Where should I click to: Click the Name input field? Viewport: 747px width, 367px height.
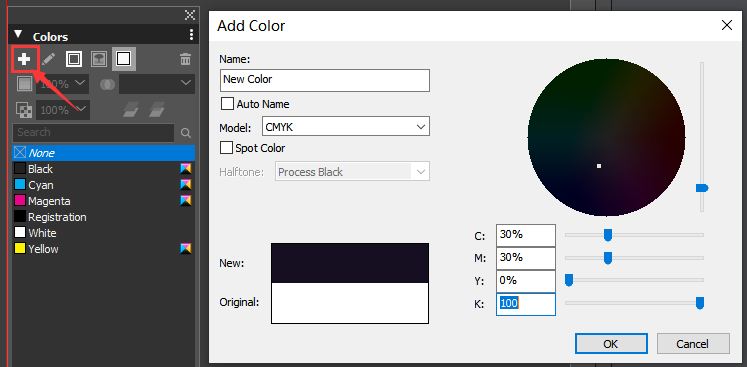(325, 80)
